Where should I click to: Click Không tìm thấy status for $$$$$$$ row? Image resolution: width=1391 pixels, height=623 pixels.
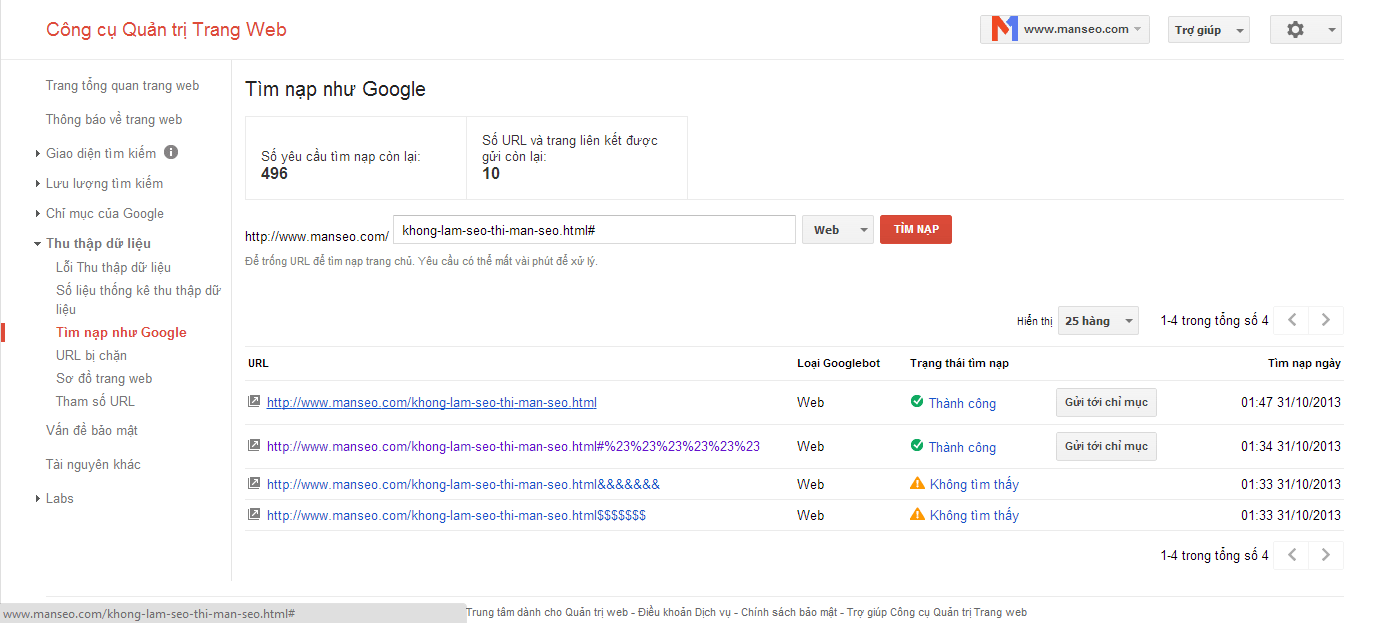(x=974, y=515)
